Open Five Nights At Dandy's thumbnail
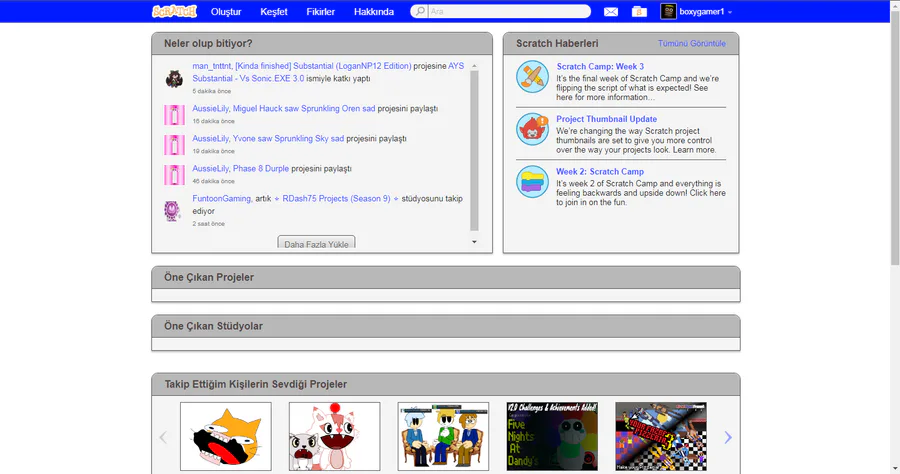 pyautogui.click(x=552, y=436)
